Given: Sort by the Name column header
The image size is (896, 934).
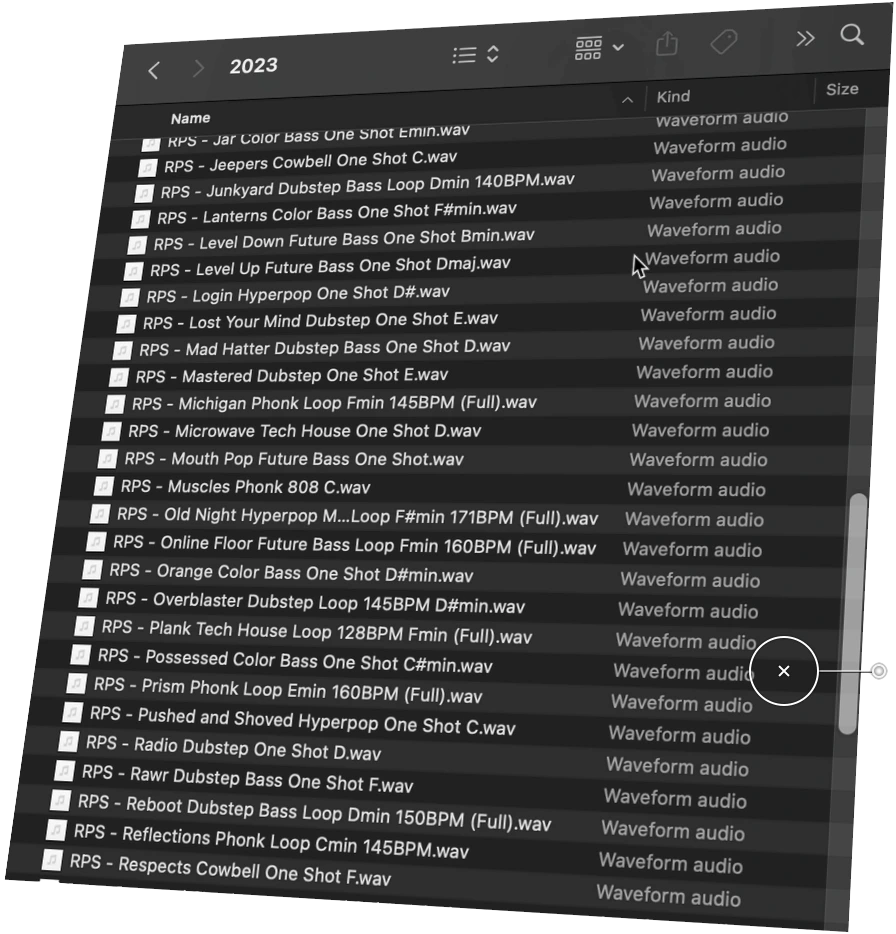Looking at the screenshot, I should (x=190, y=118).
